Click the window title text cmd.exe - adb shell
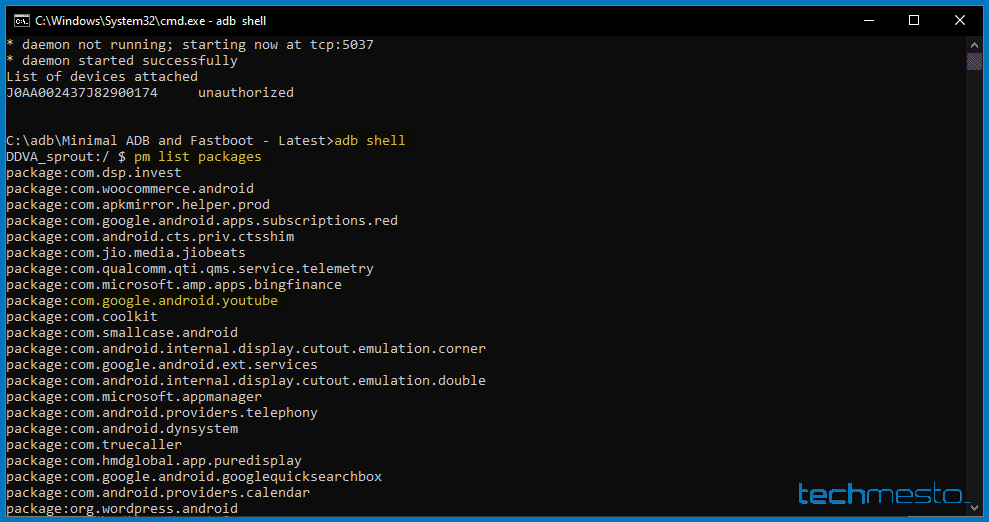Screen dimensions: 989x522 [x=150, y=20]
